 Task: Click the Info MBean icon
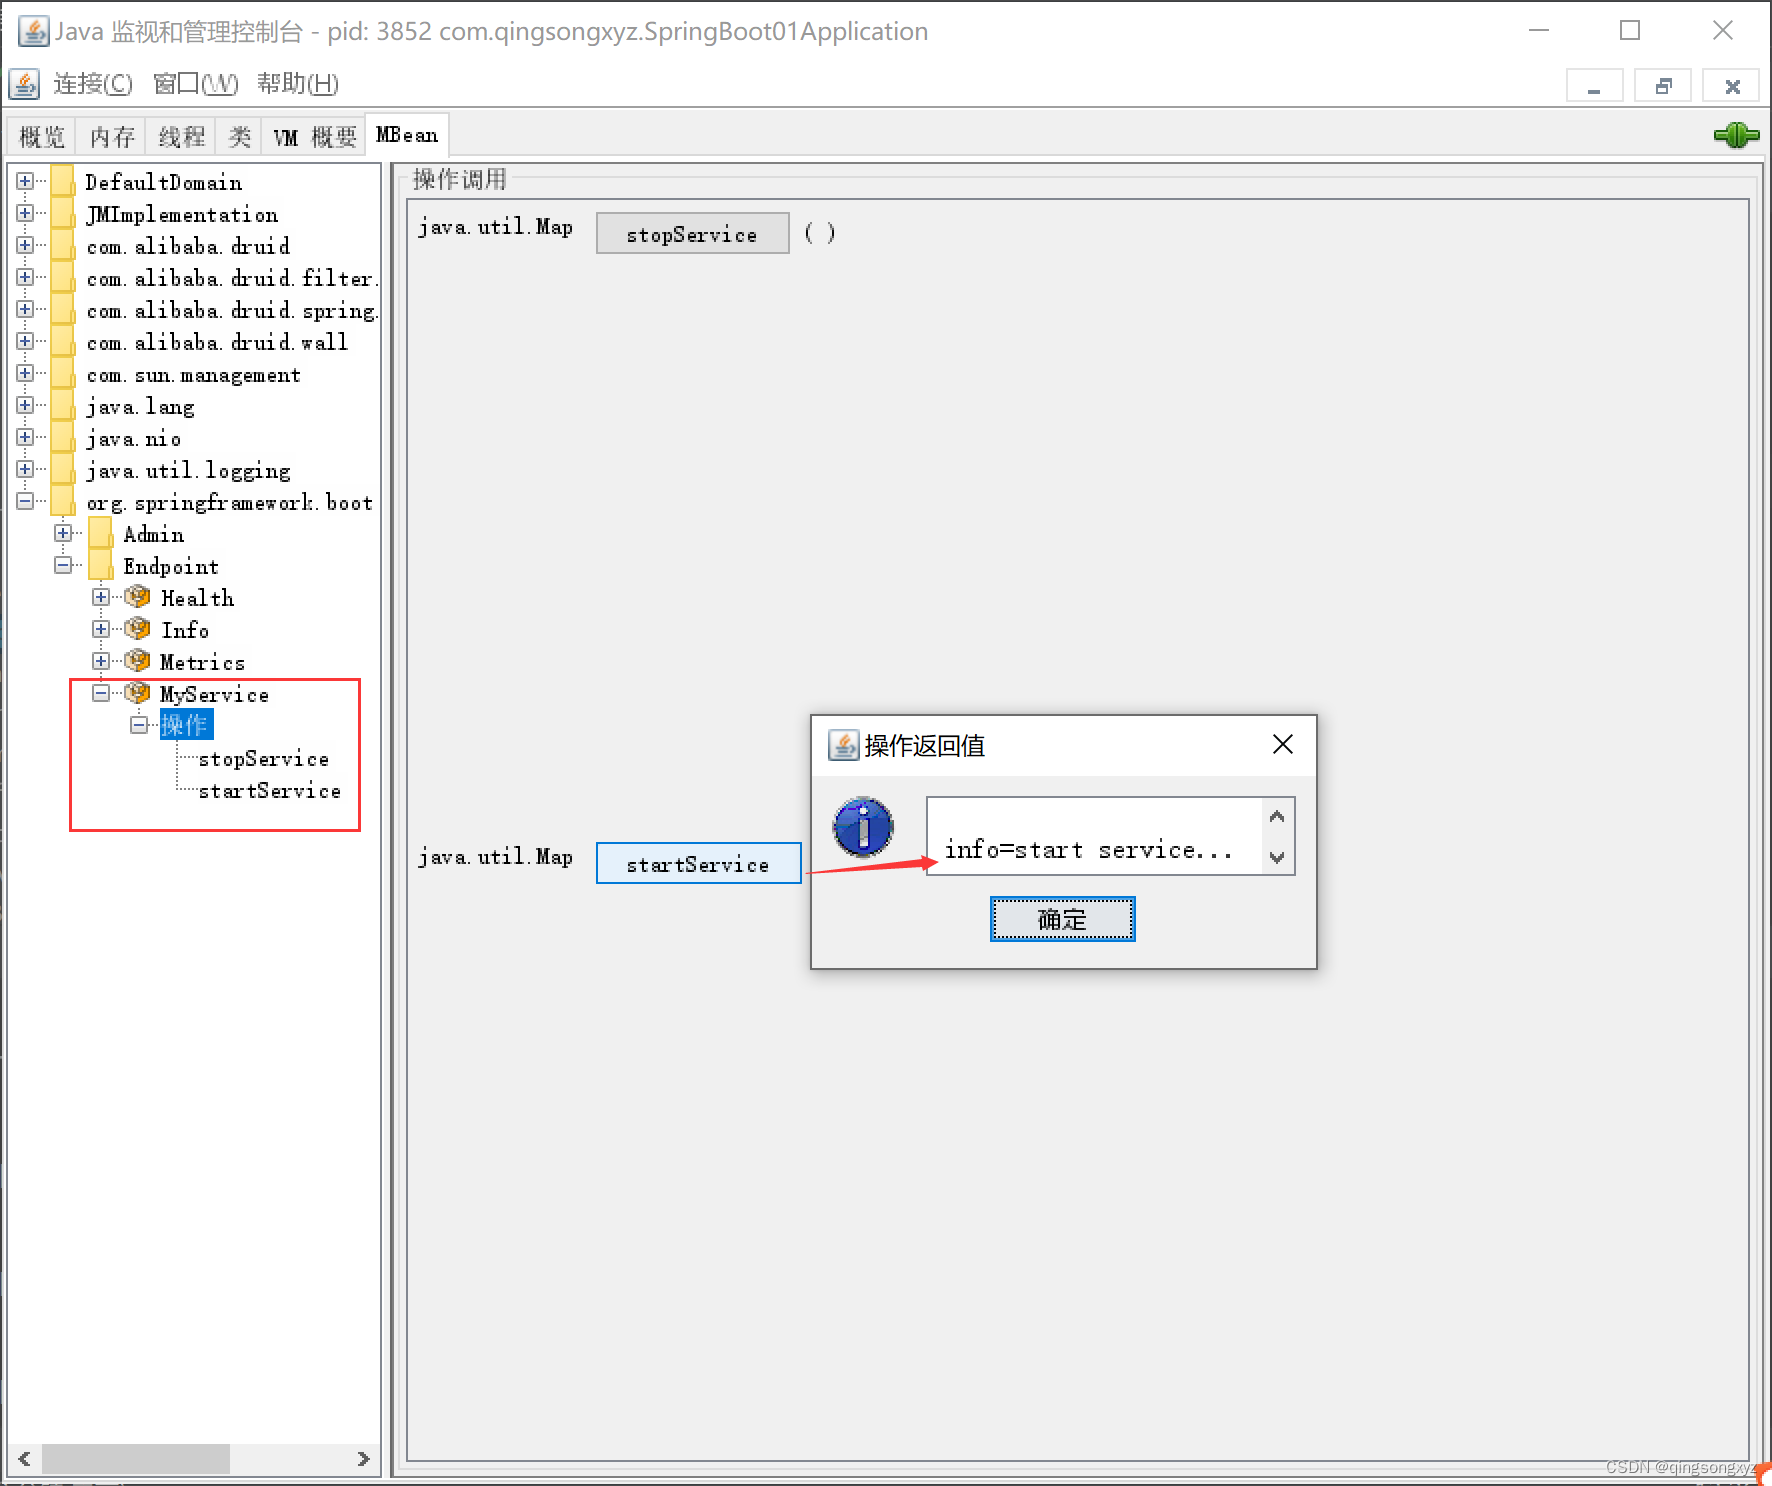tap(137, 629)
